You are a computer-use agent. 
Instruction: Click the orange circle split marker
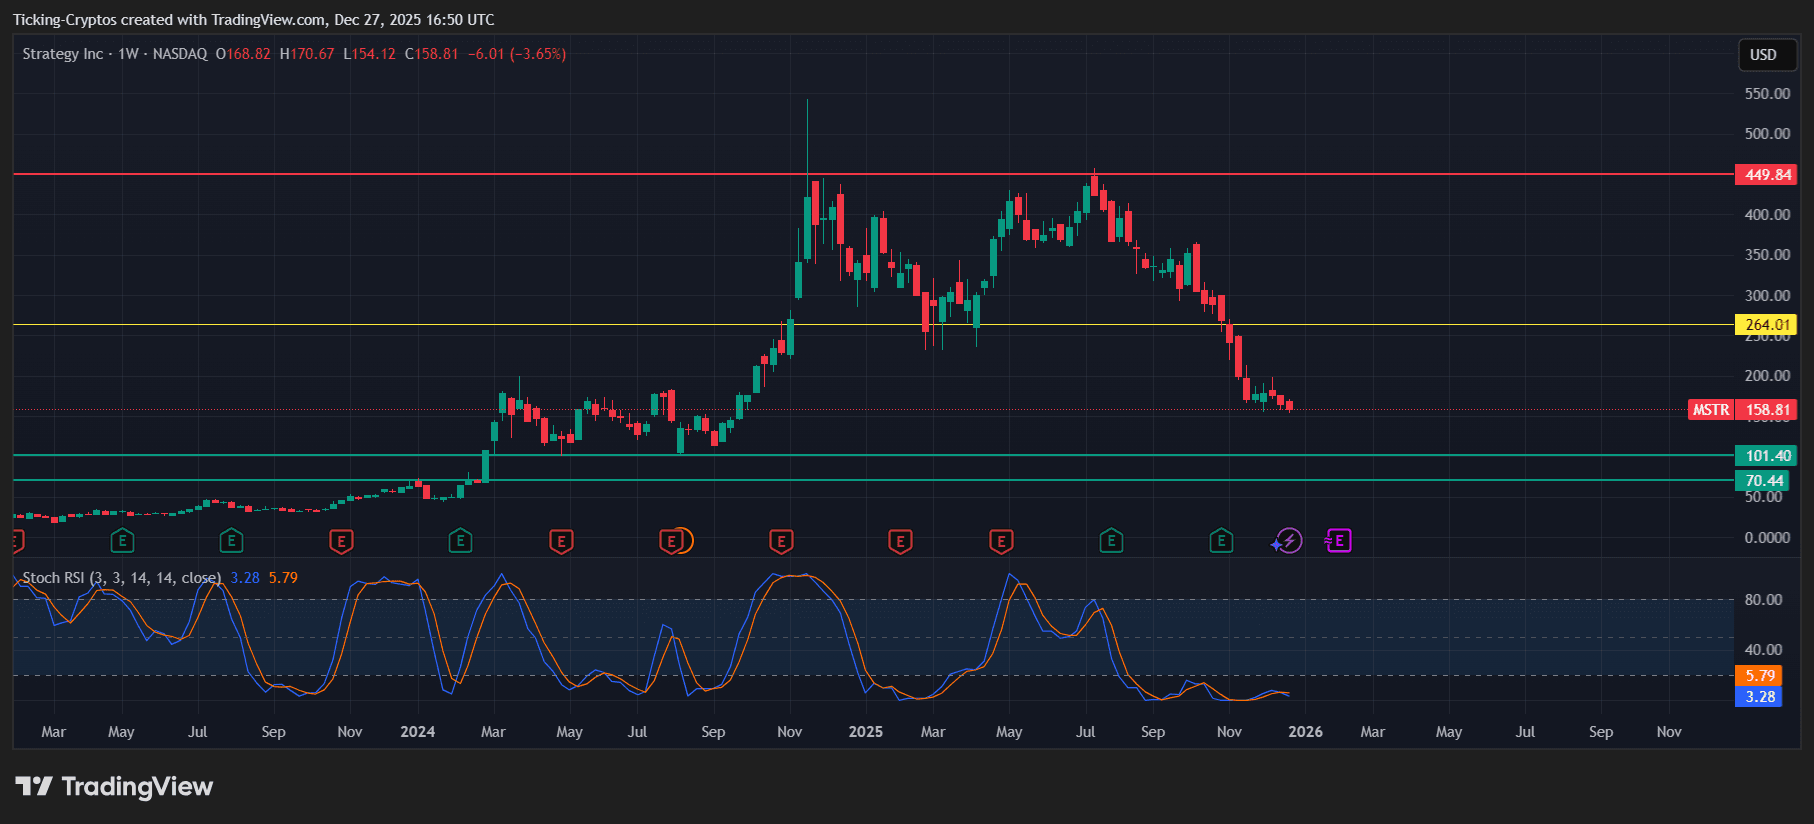click(683, 541)
